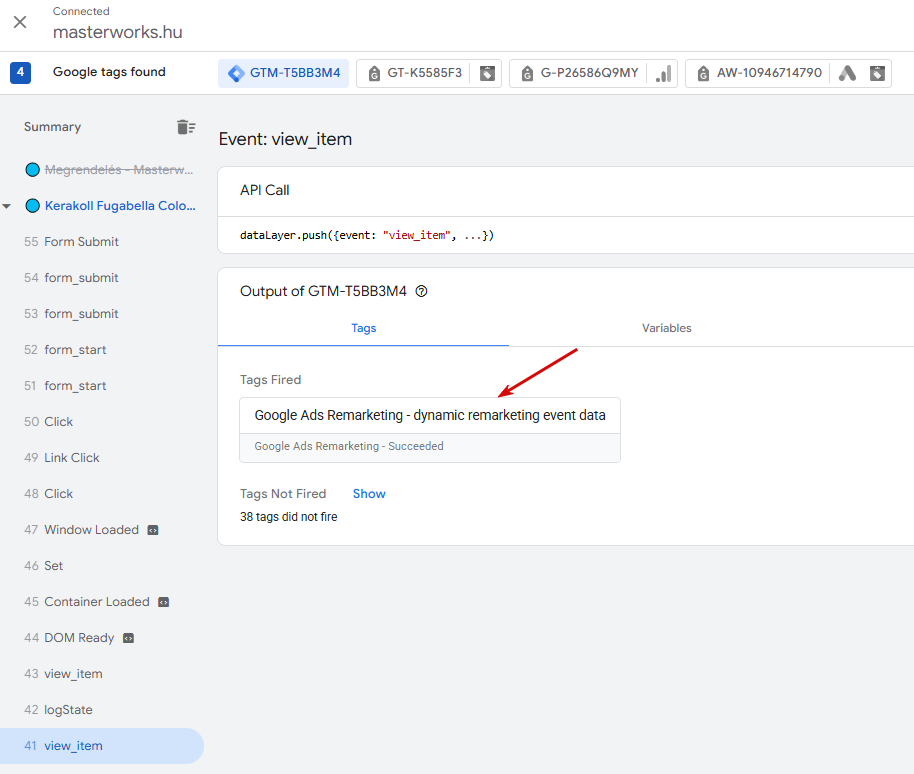The height and width of the screenshot is (774, 914).
Task: Click the GTM diamond icon in container chip
Action: point(236,73)
